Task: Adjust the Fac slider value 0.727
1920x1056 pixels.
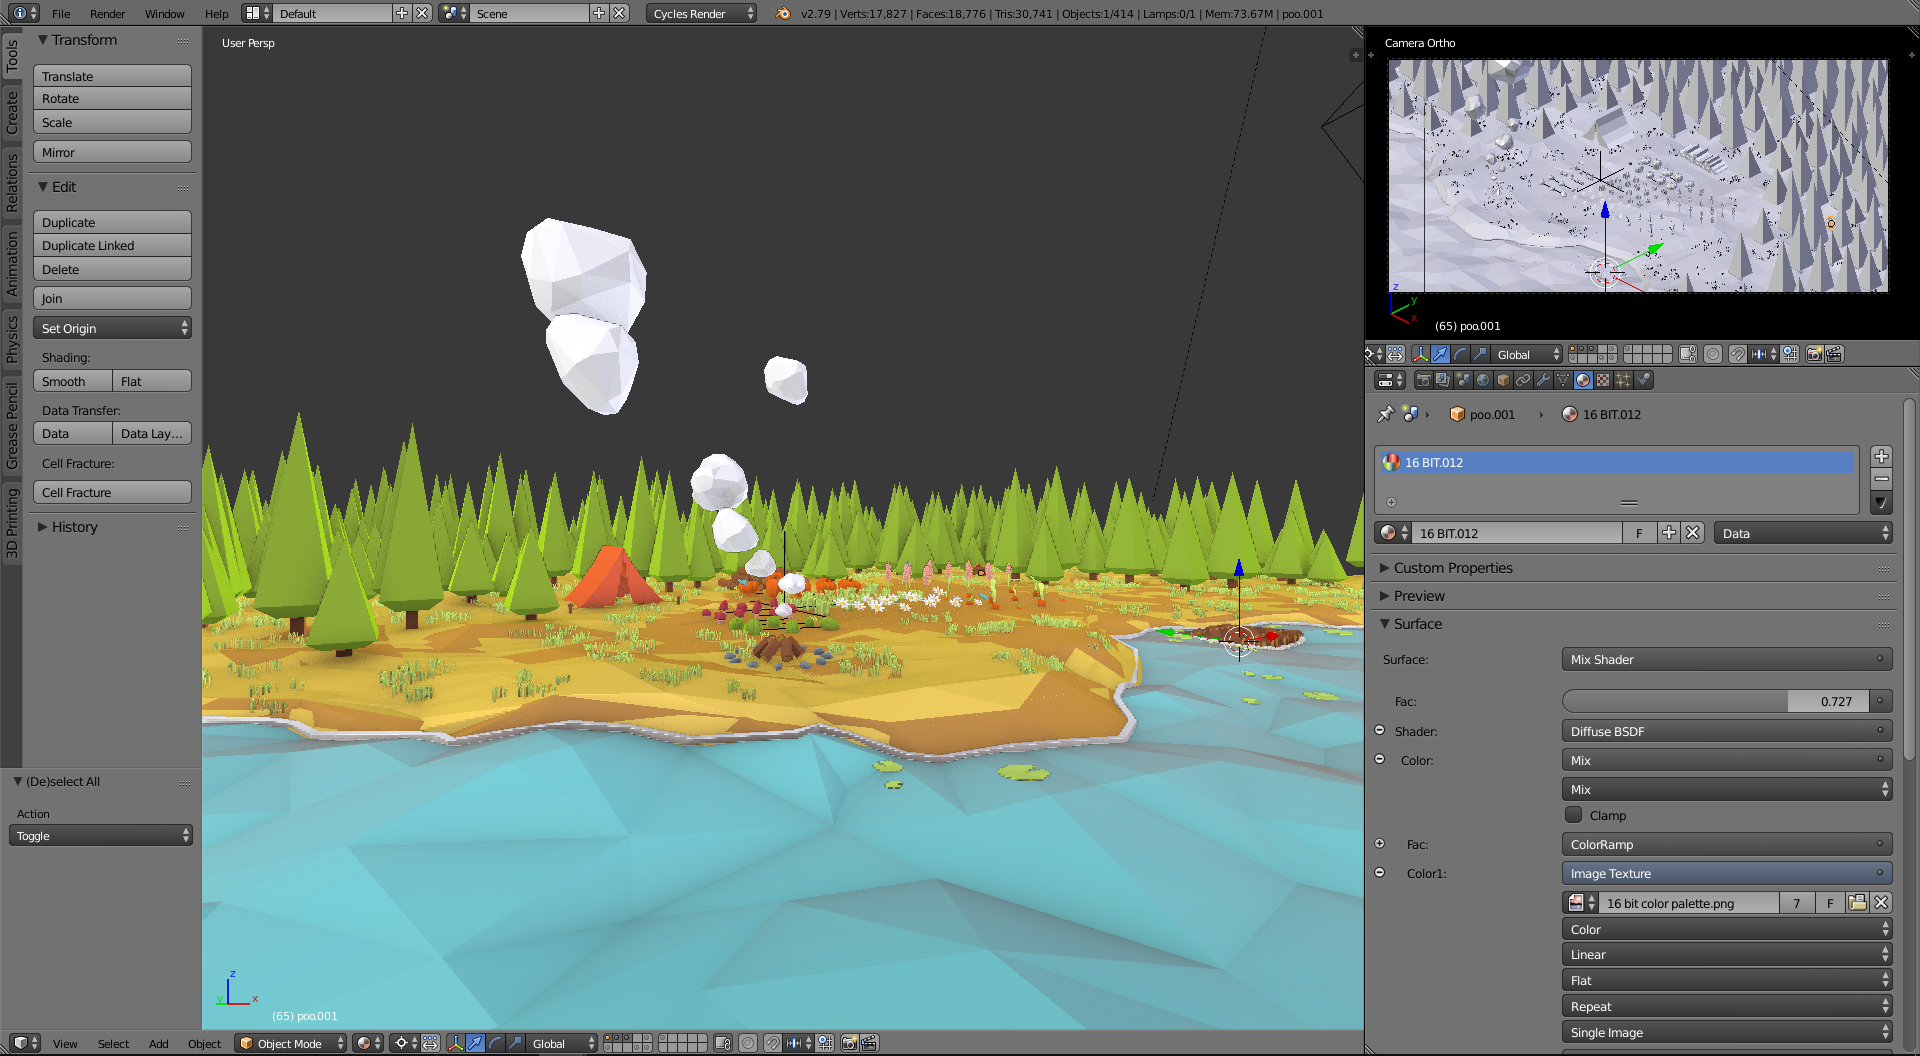Action: pyautogui.click(x=1725, y=701)
